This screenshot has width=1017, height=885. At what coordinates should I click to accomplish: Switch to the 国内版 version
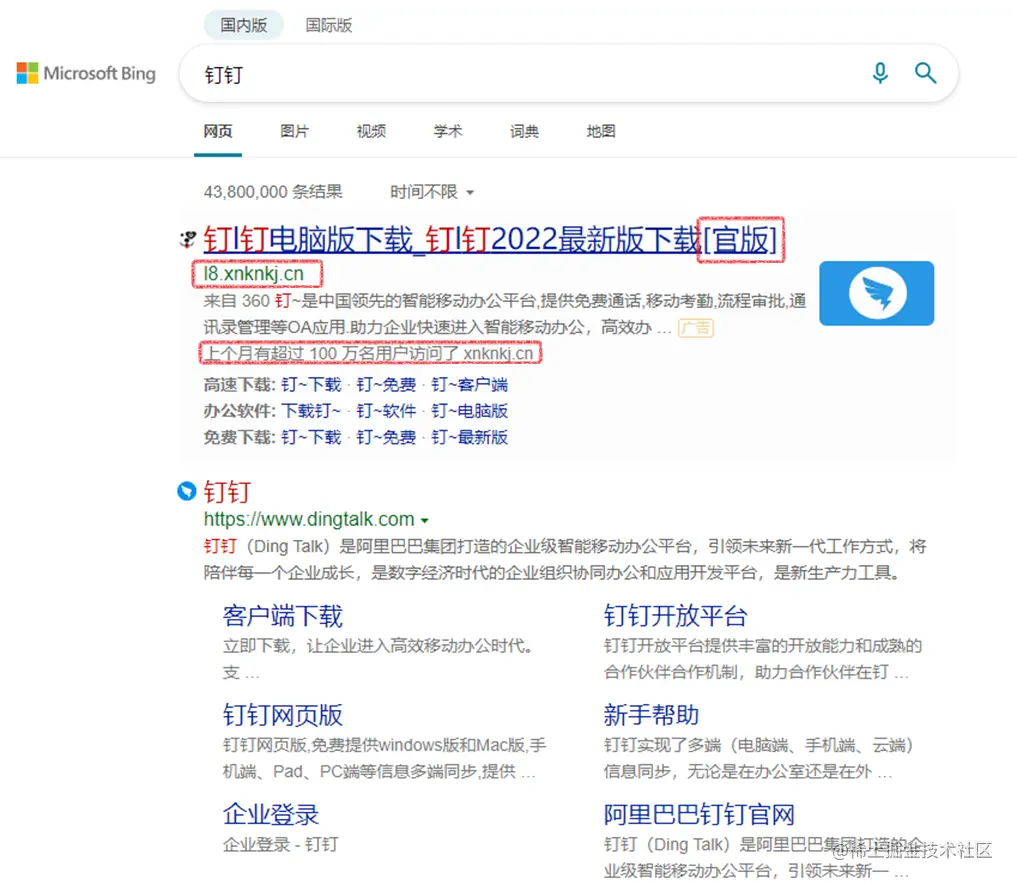point(243,25)
